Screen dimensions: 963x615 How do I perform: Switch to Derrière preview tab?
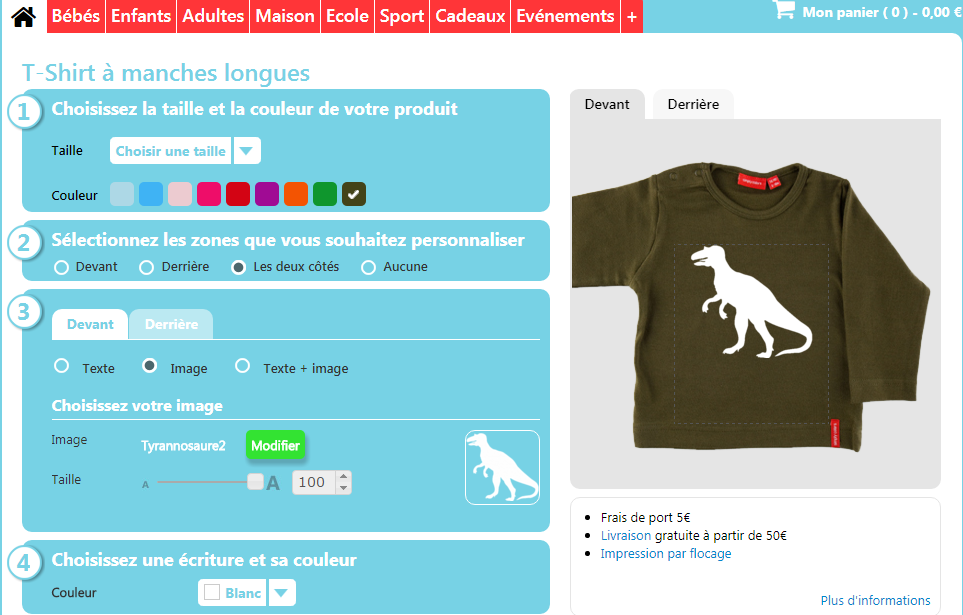coord(693,104)
